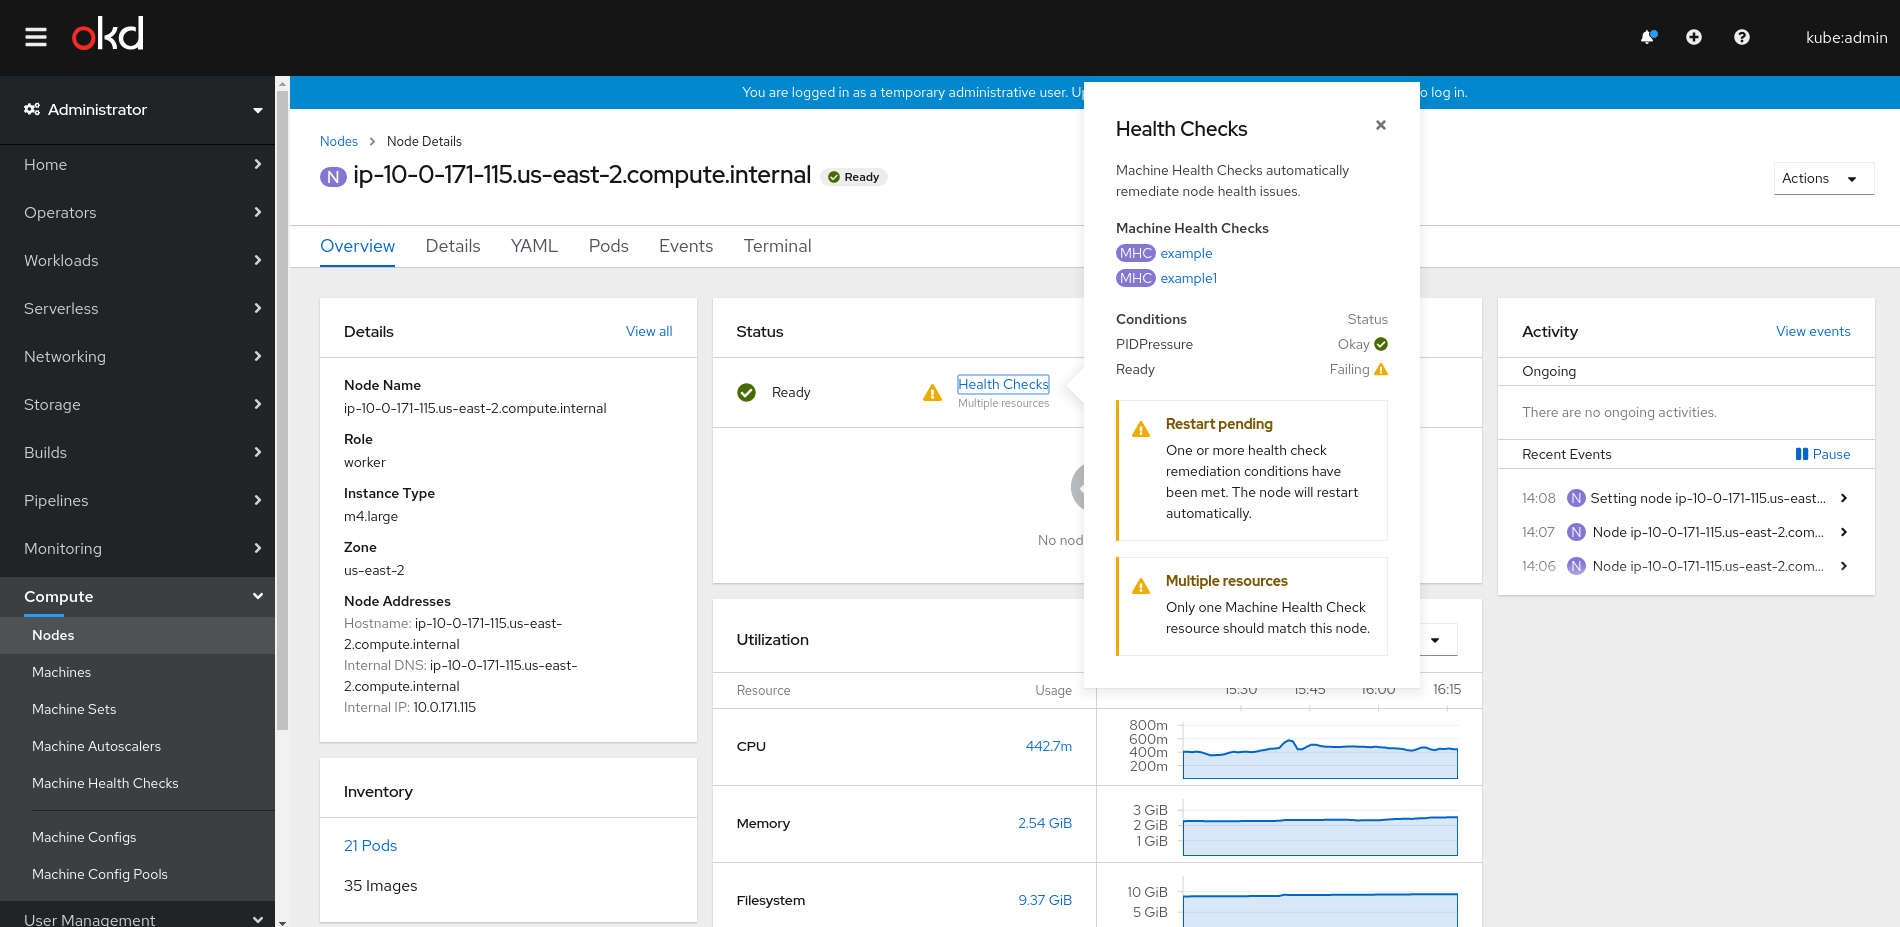Click the plus import icon
This screenshot has height=927, width=1900.
click(1694, 37)
